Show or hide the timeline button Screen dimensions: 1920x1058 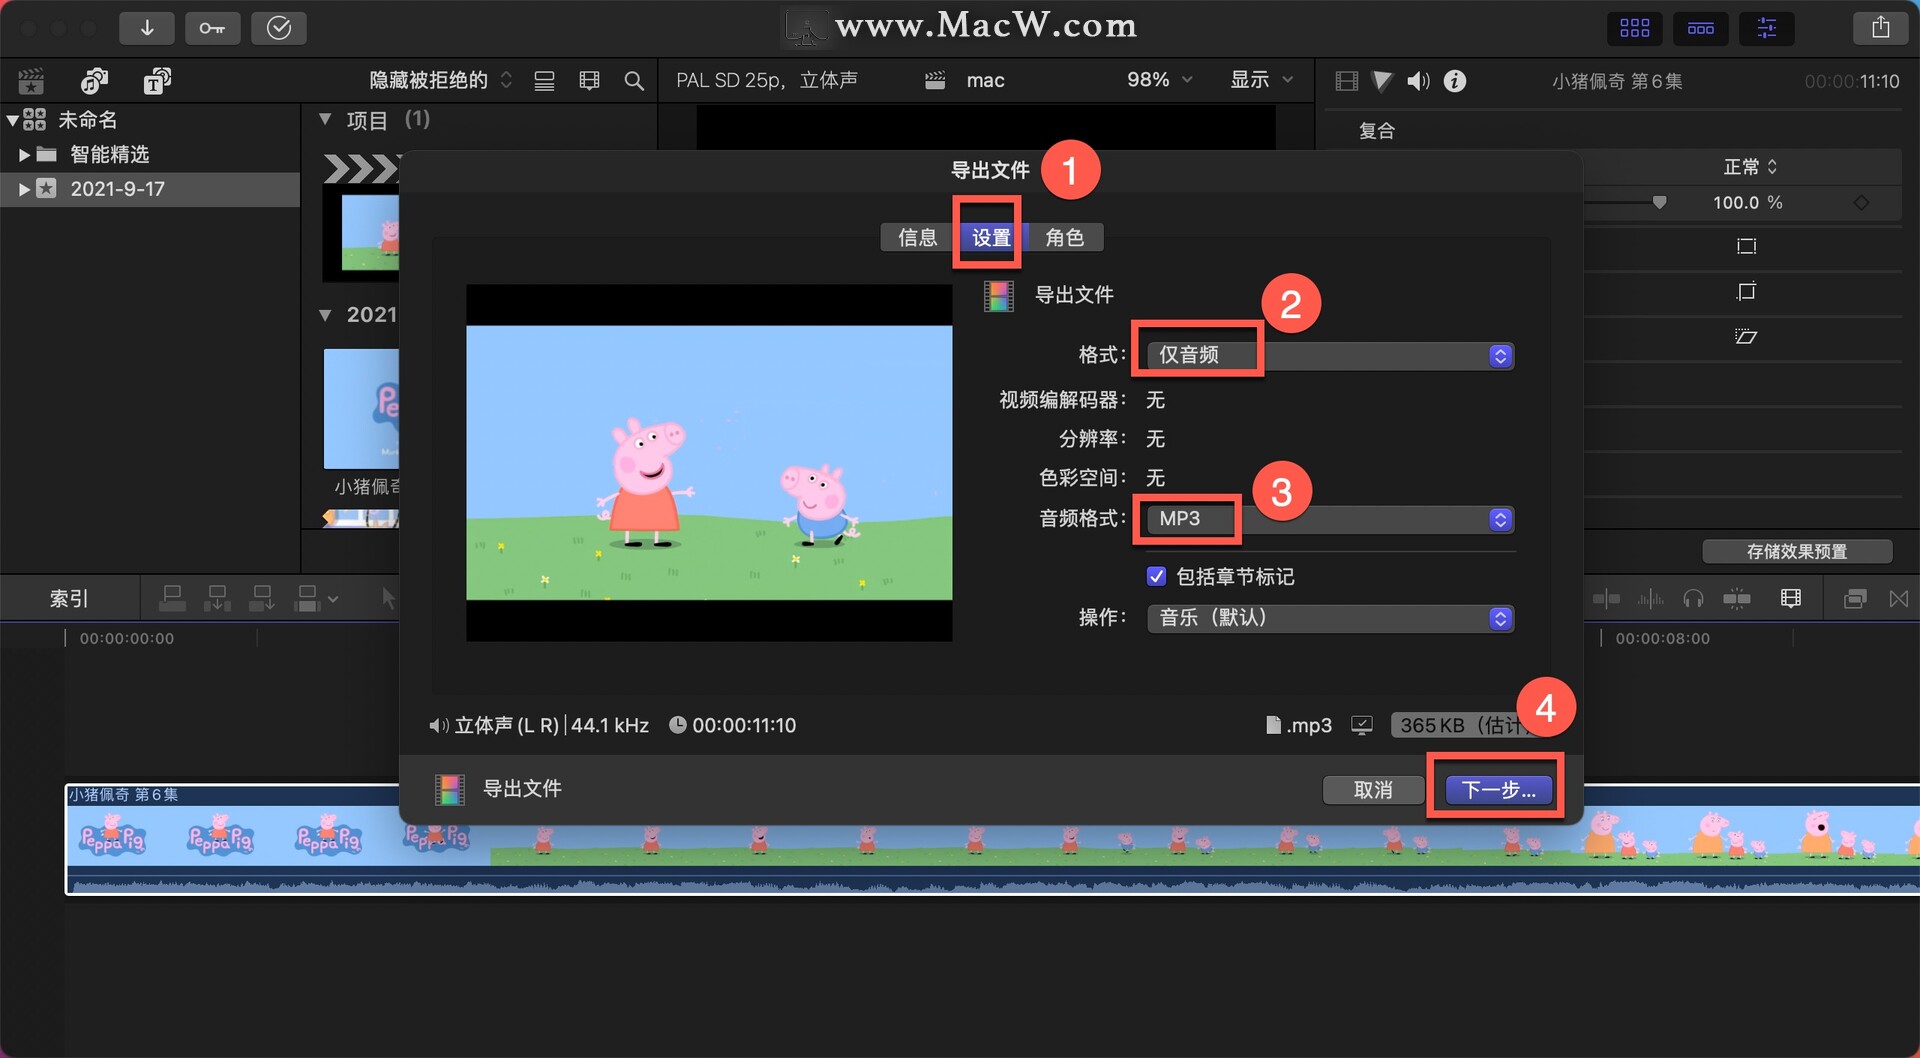pos(1701,28)
